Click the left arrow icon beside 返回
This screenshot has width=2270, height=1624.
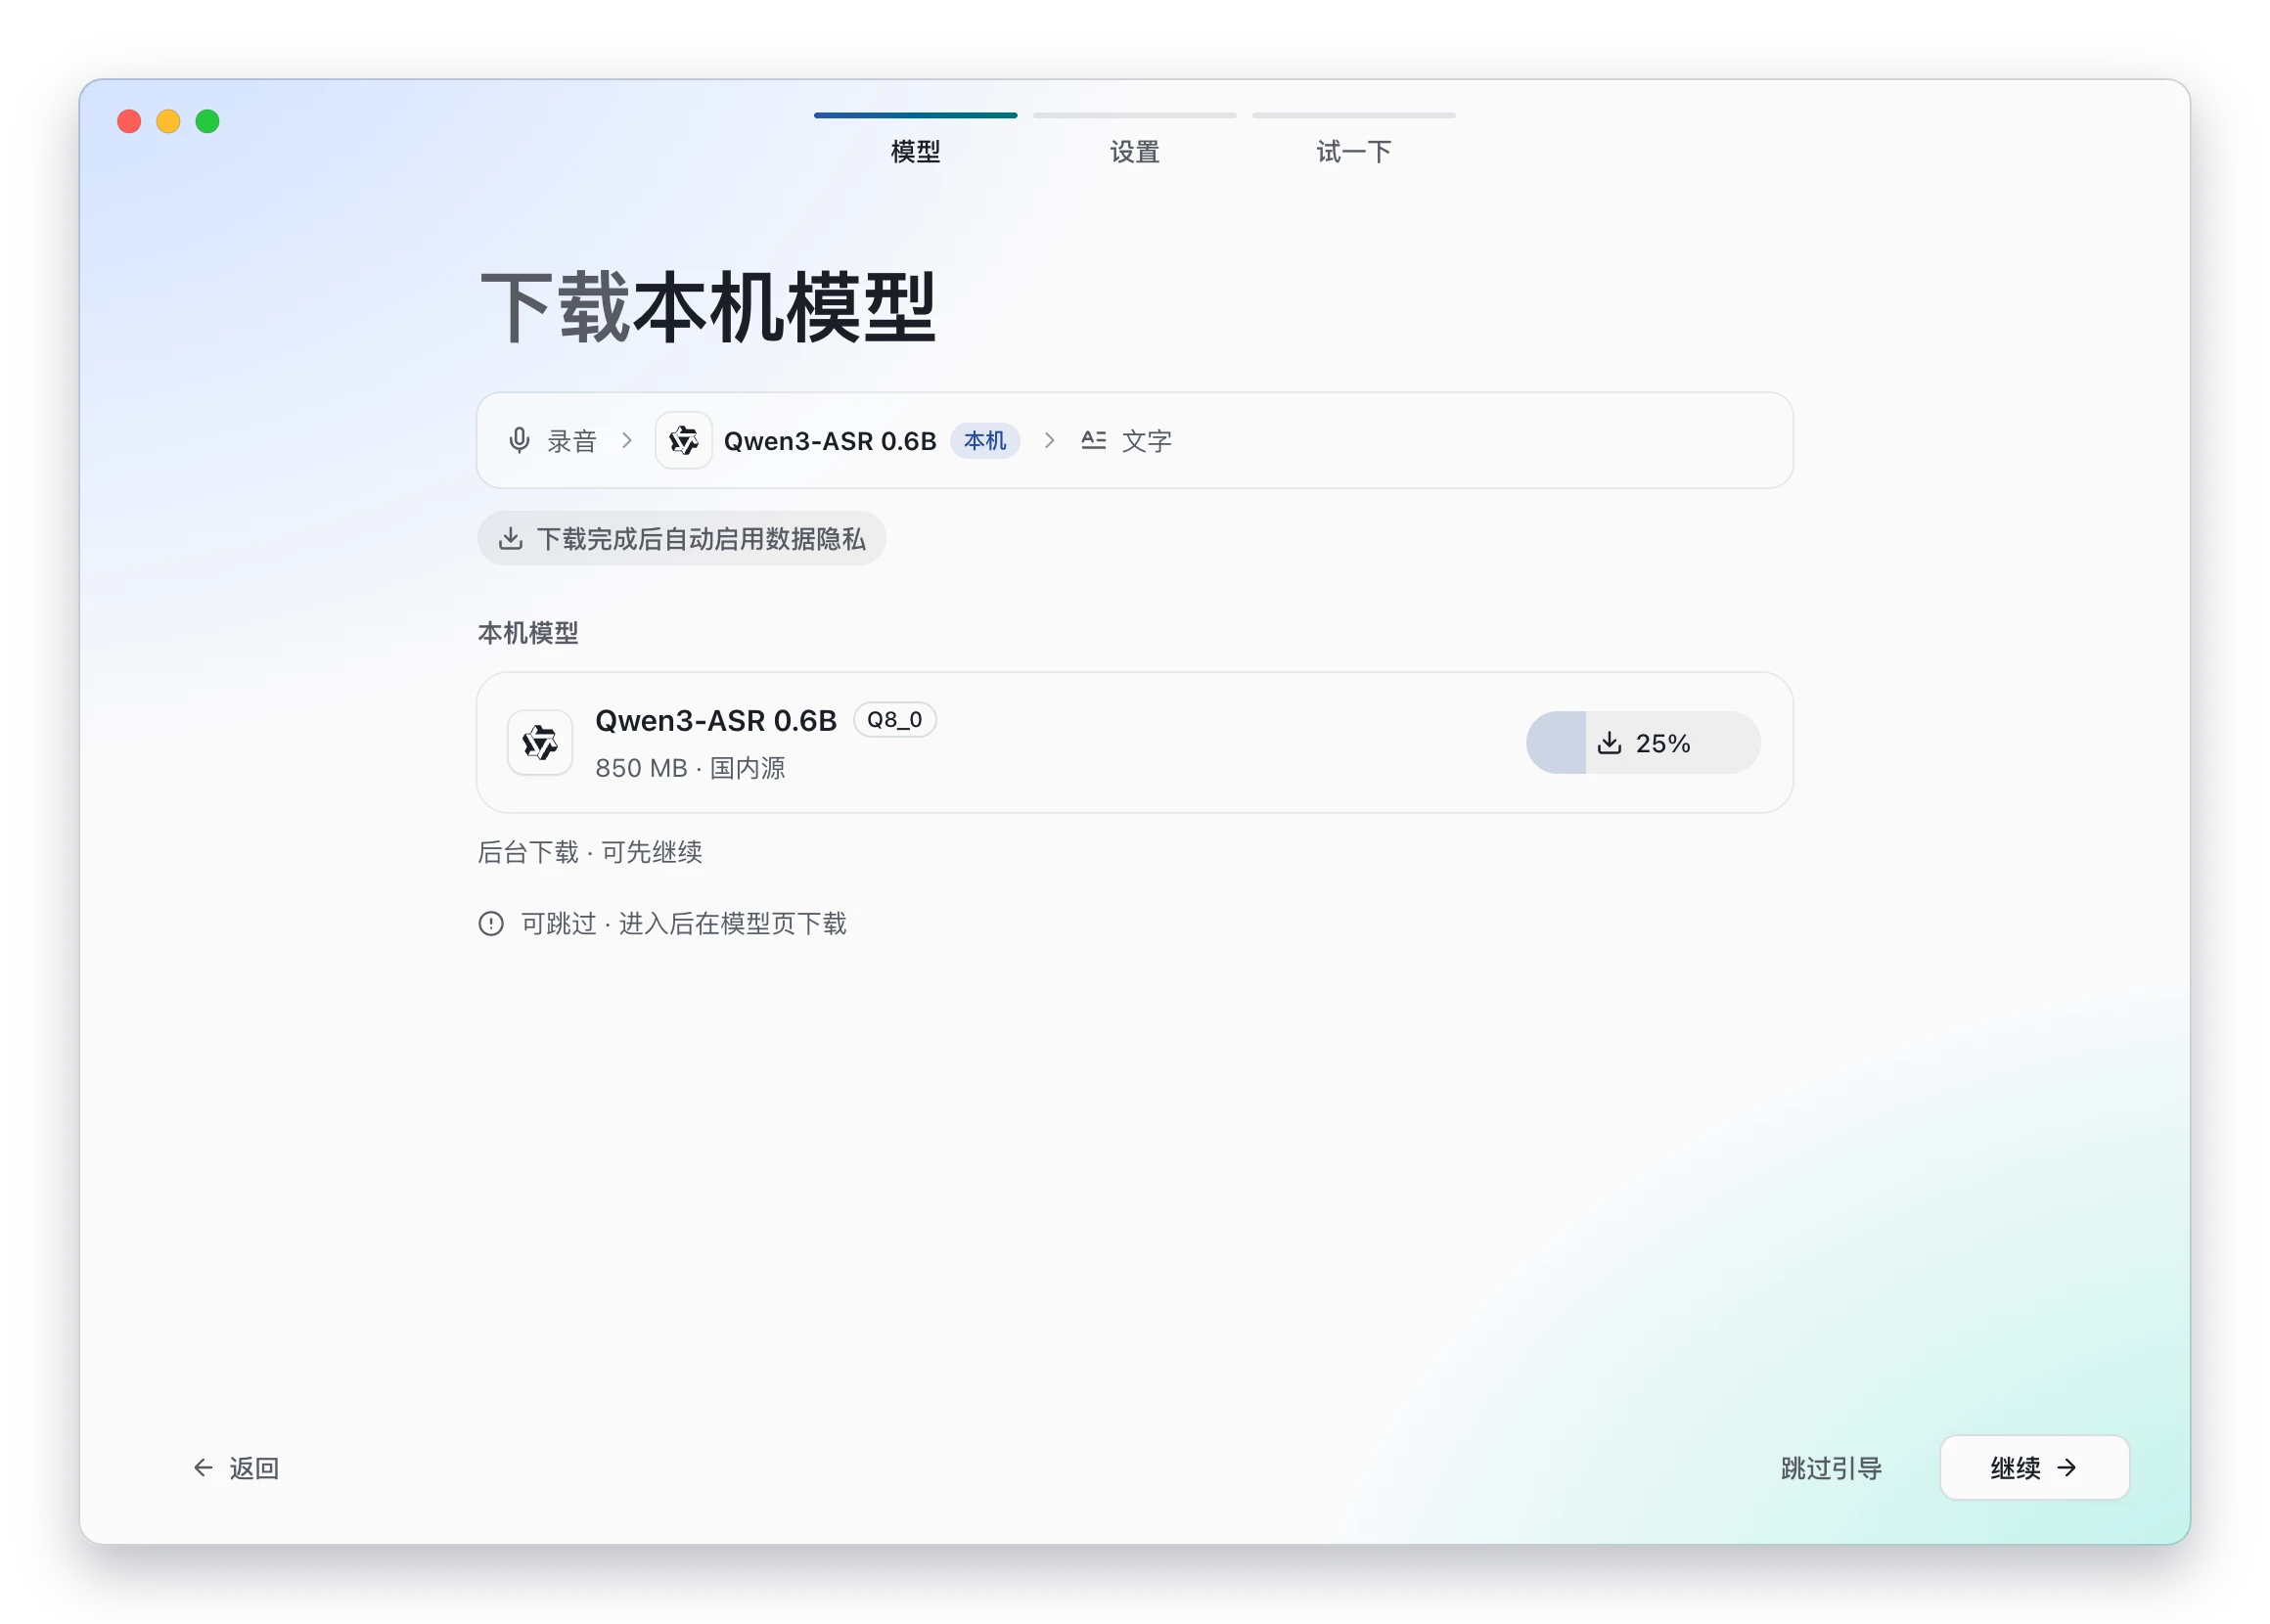[x=203, y=1467]
